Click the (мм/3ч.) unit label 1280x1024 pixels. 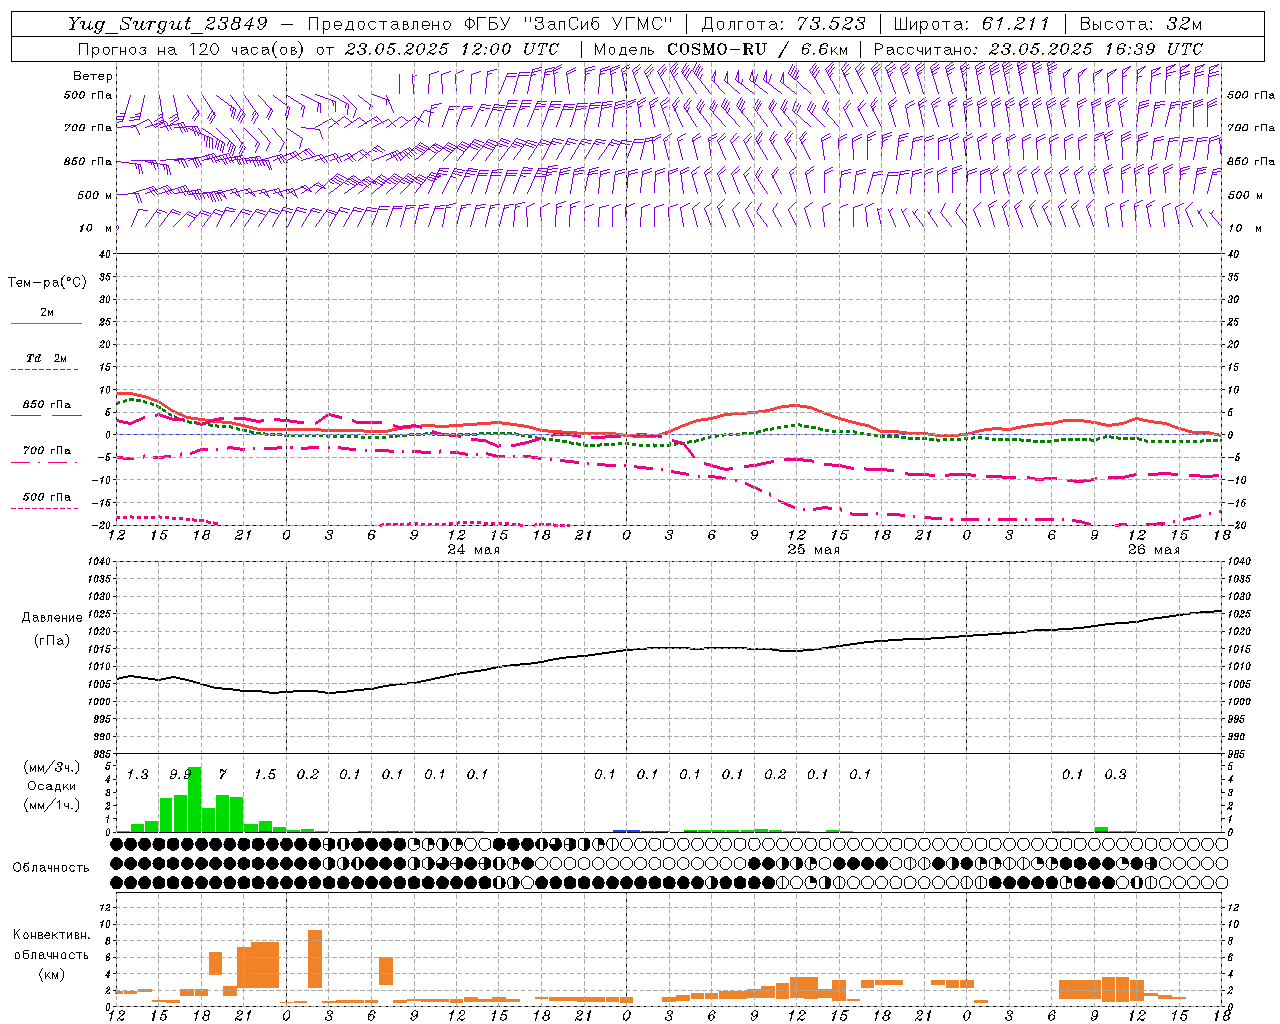coord(52,767)
